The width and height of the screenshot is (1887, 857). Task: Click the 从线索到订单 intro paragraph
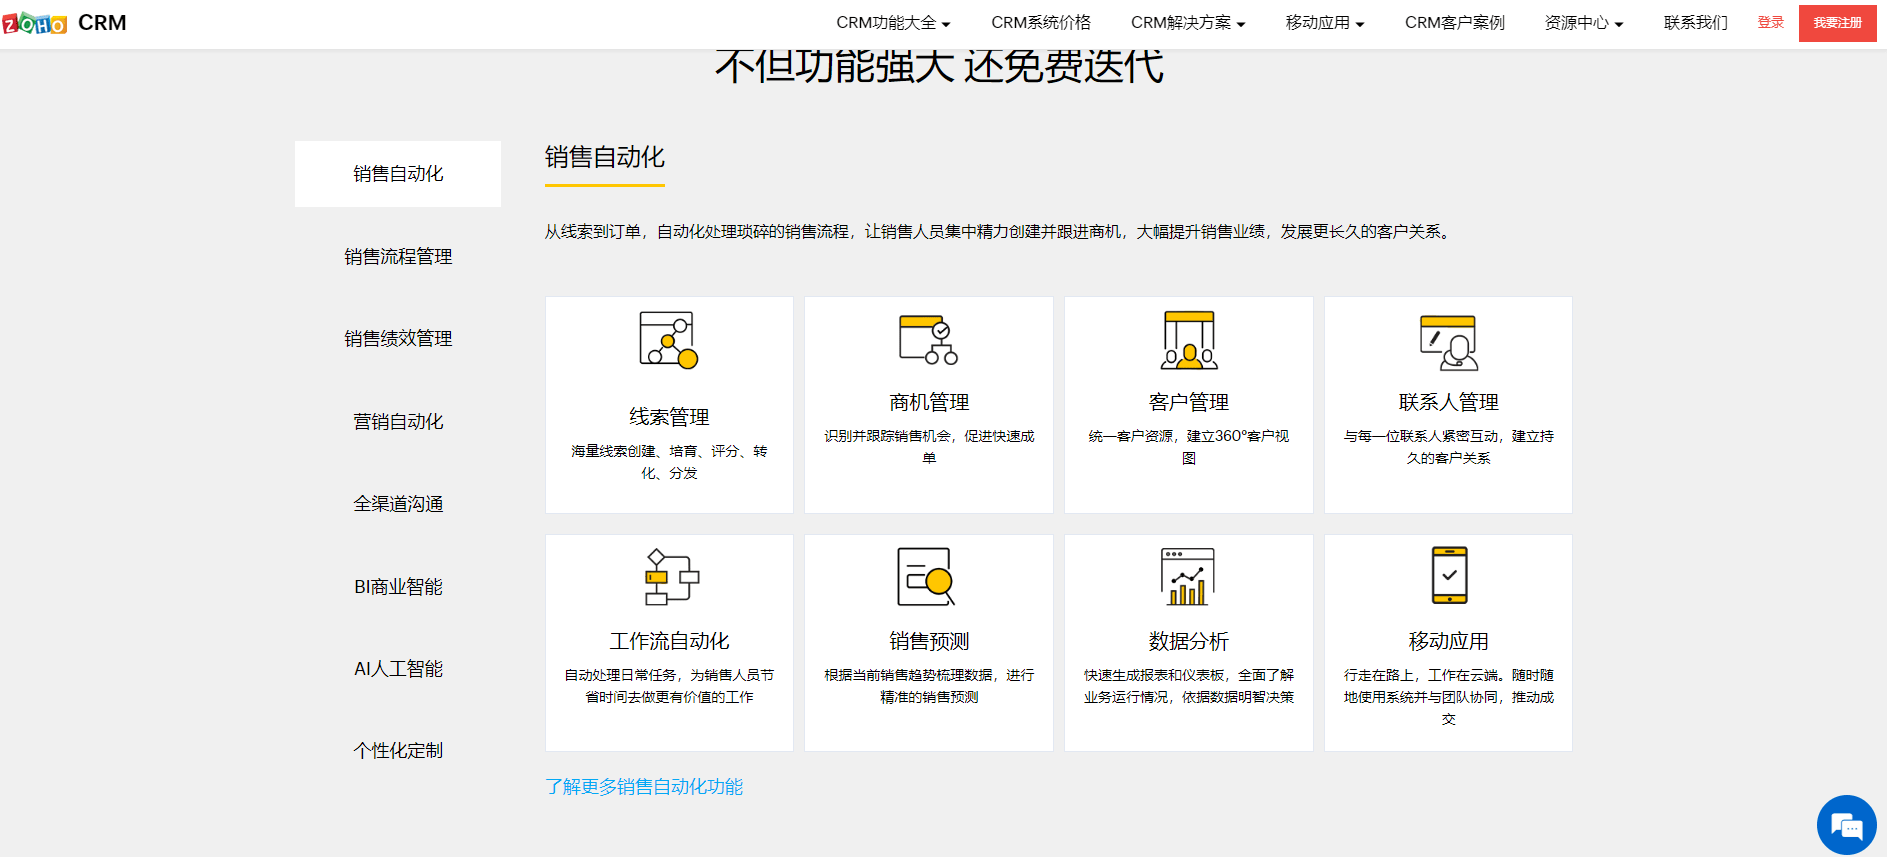point(999,232)
